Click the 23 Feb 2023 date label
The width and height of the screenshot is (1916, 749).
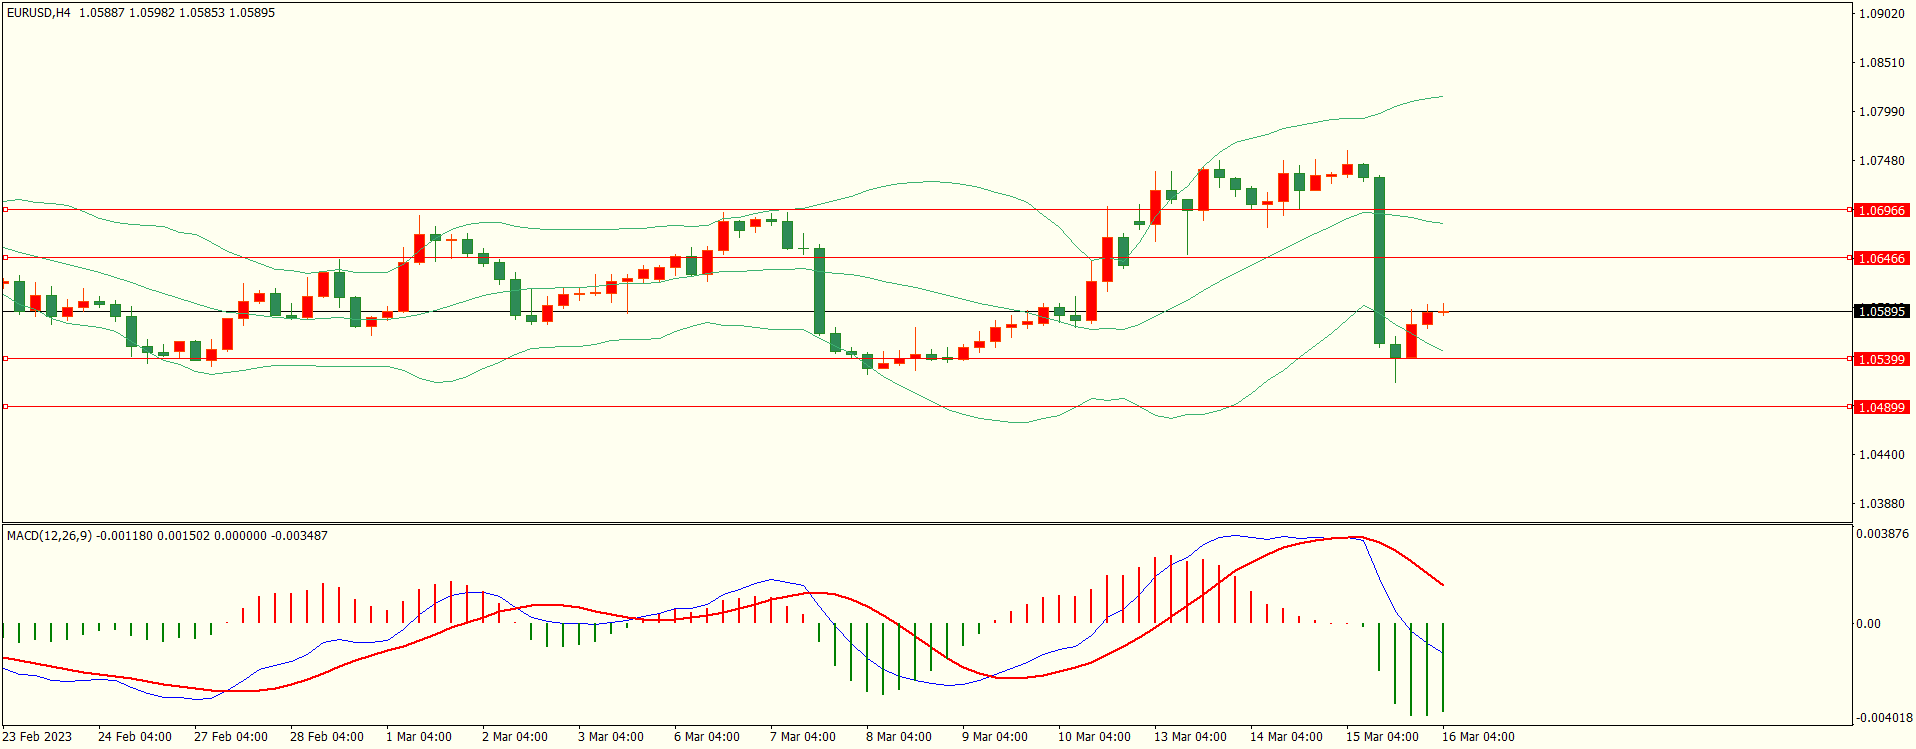tap(37, 737)
